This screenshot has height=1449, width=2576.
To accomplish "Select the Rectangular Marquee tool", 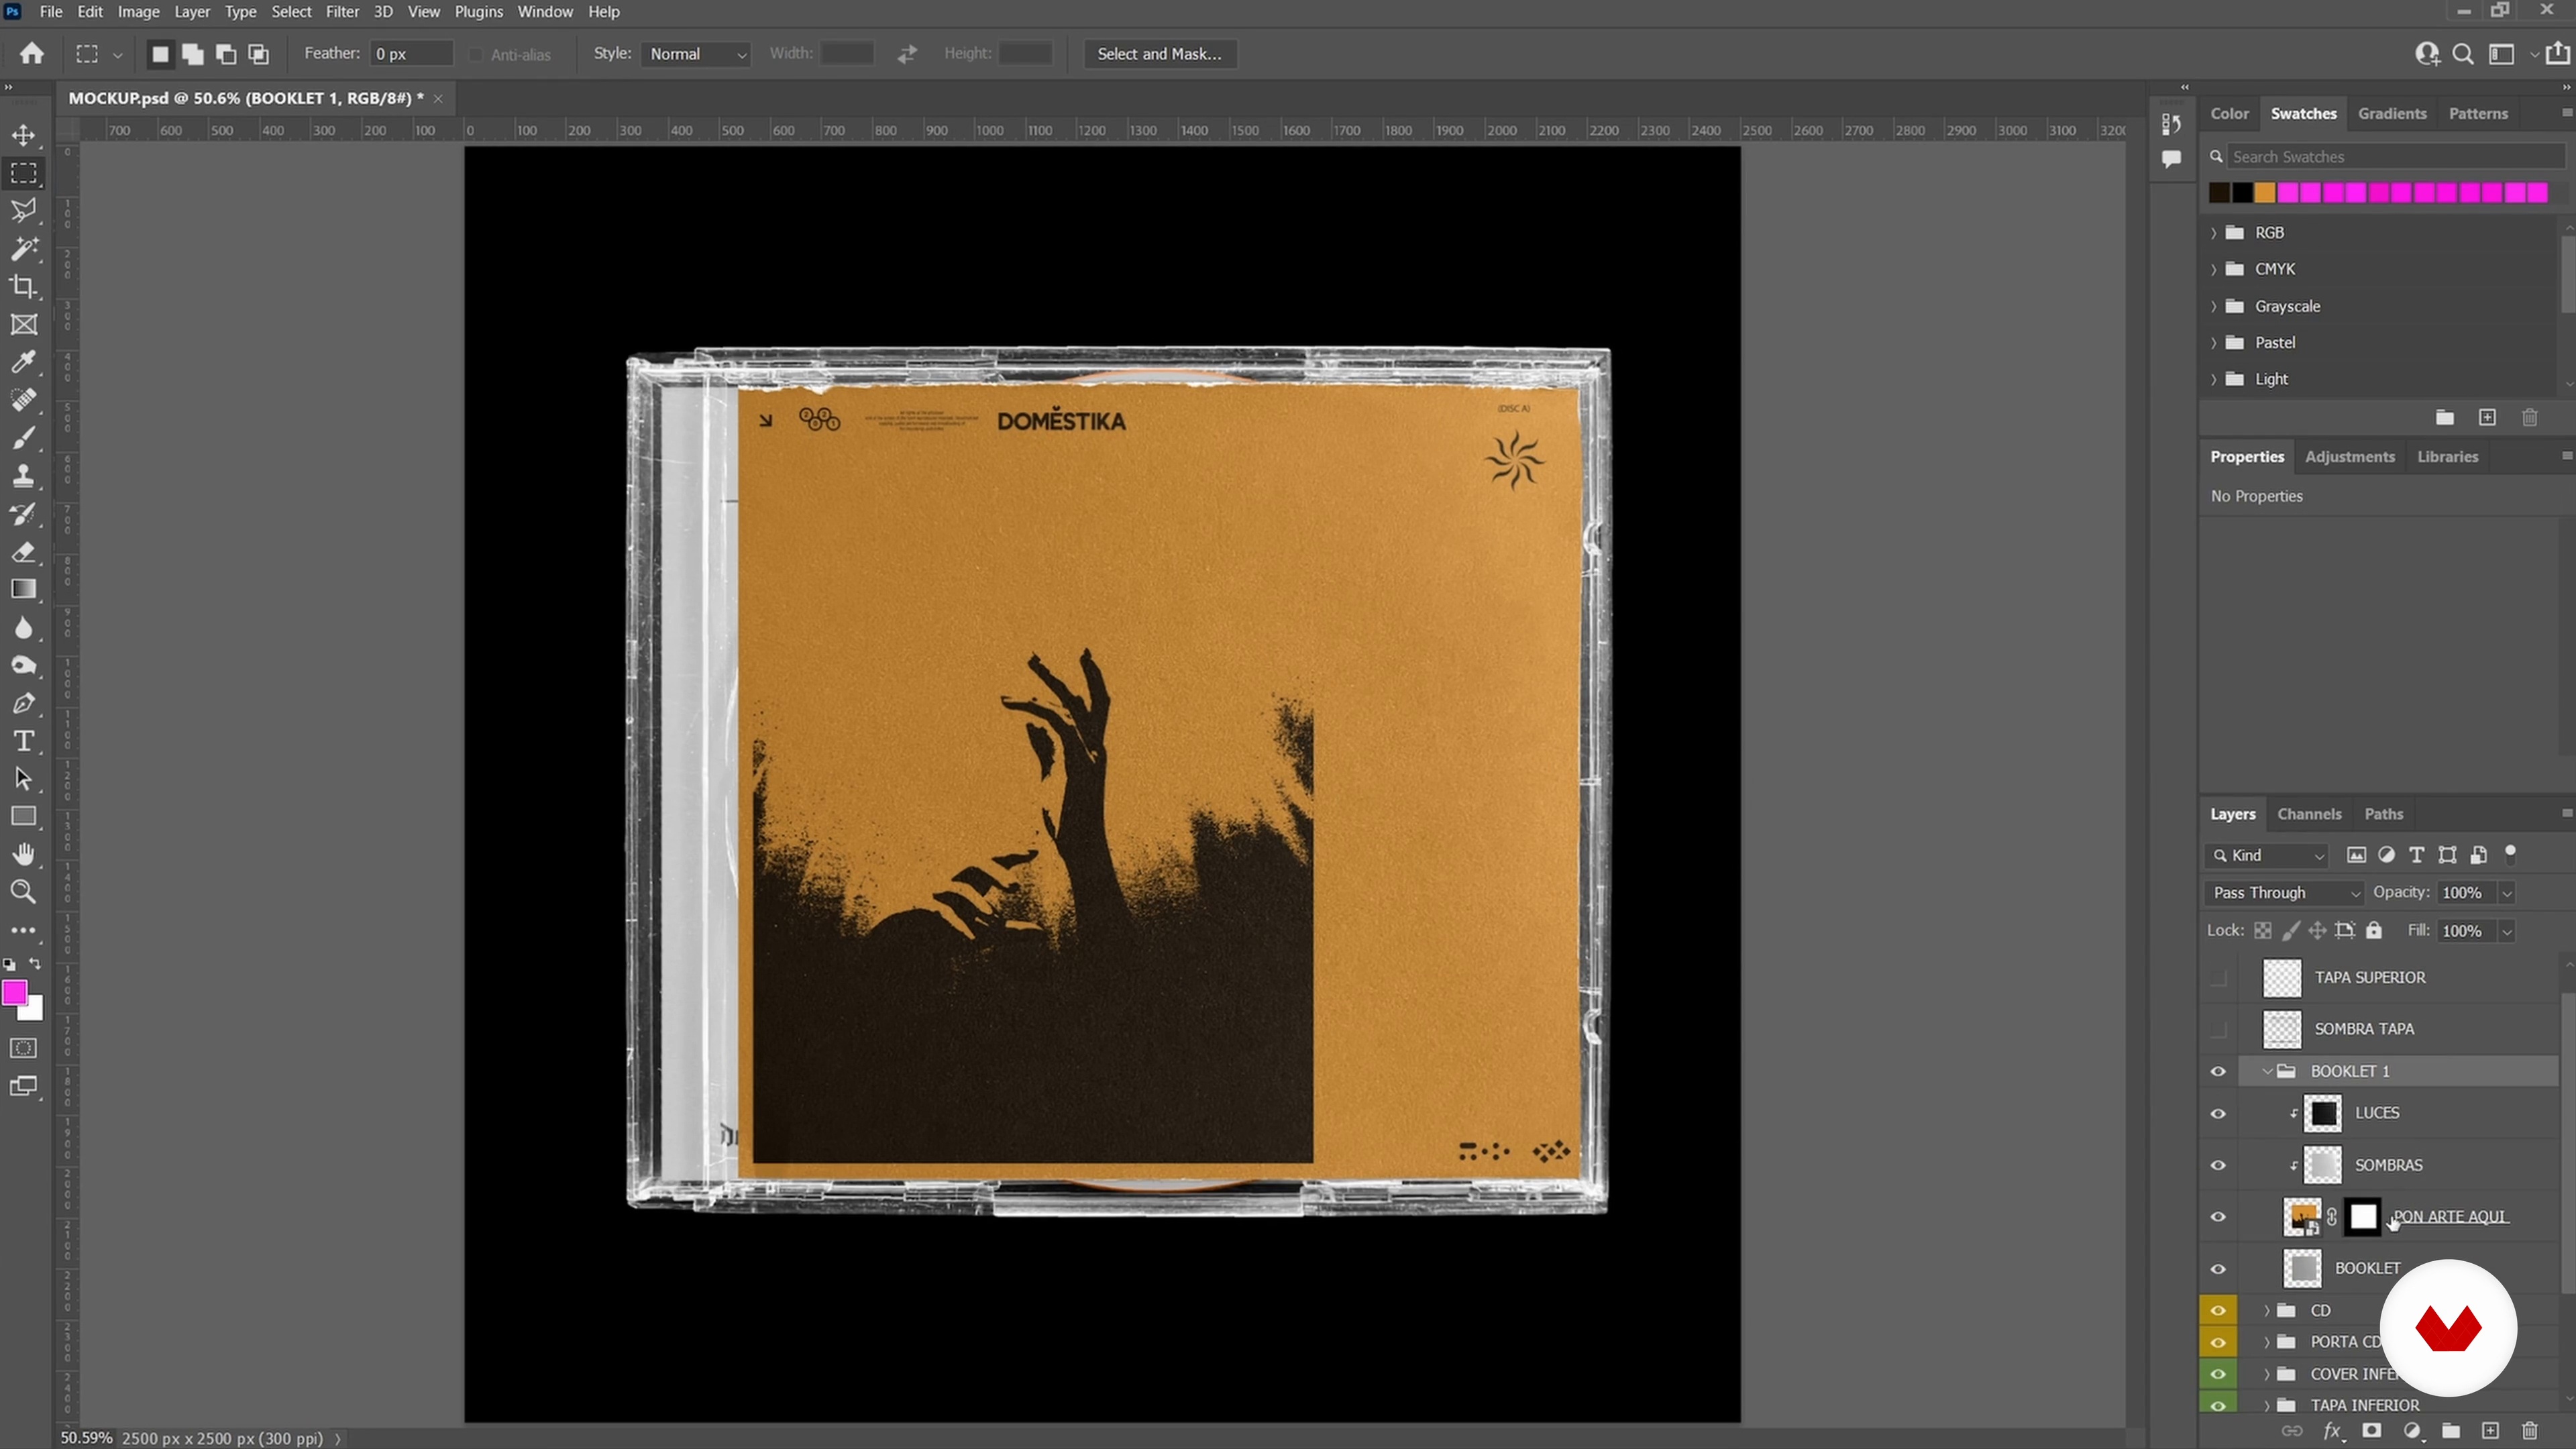I will 24,173.
